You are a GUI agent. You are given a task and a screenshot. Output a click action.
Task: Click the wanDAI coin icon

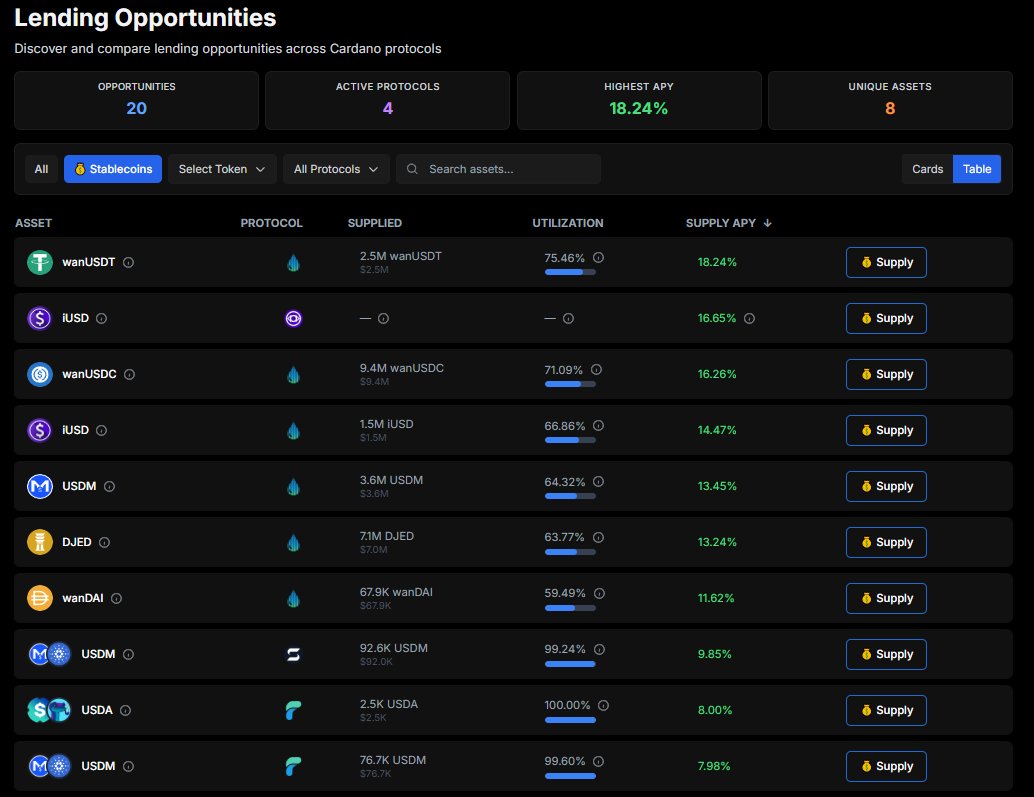[x=40, y=599]
